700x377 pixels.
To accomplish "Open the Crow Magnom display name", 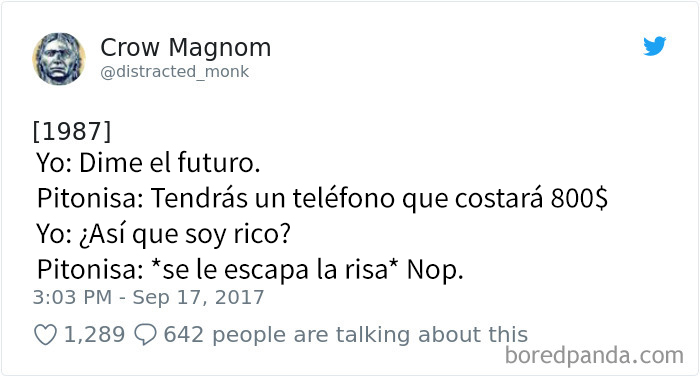I will (185, 47).
